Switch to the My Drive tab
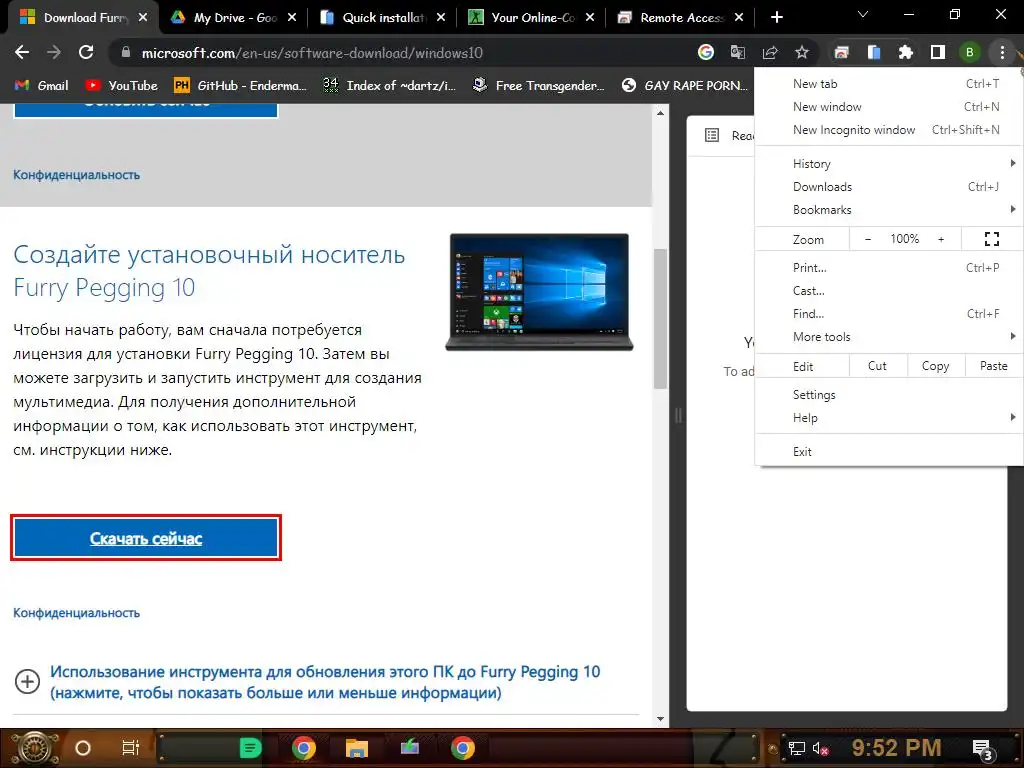The height and width of the screenshot is (768, 1024). point(224,18)
